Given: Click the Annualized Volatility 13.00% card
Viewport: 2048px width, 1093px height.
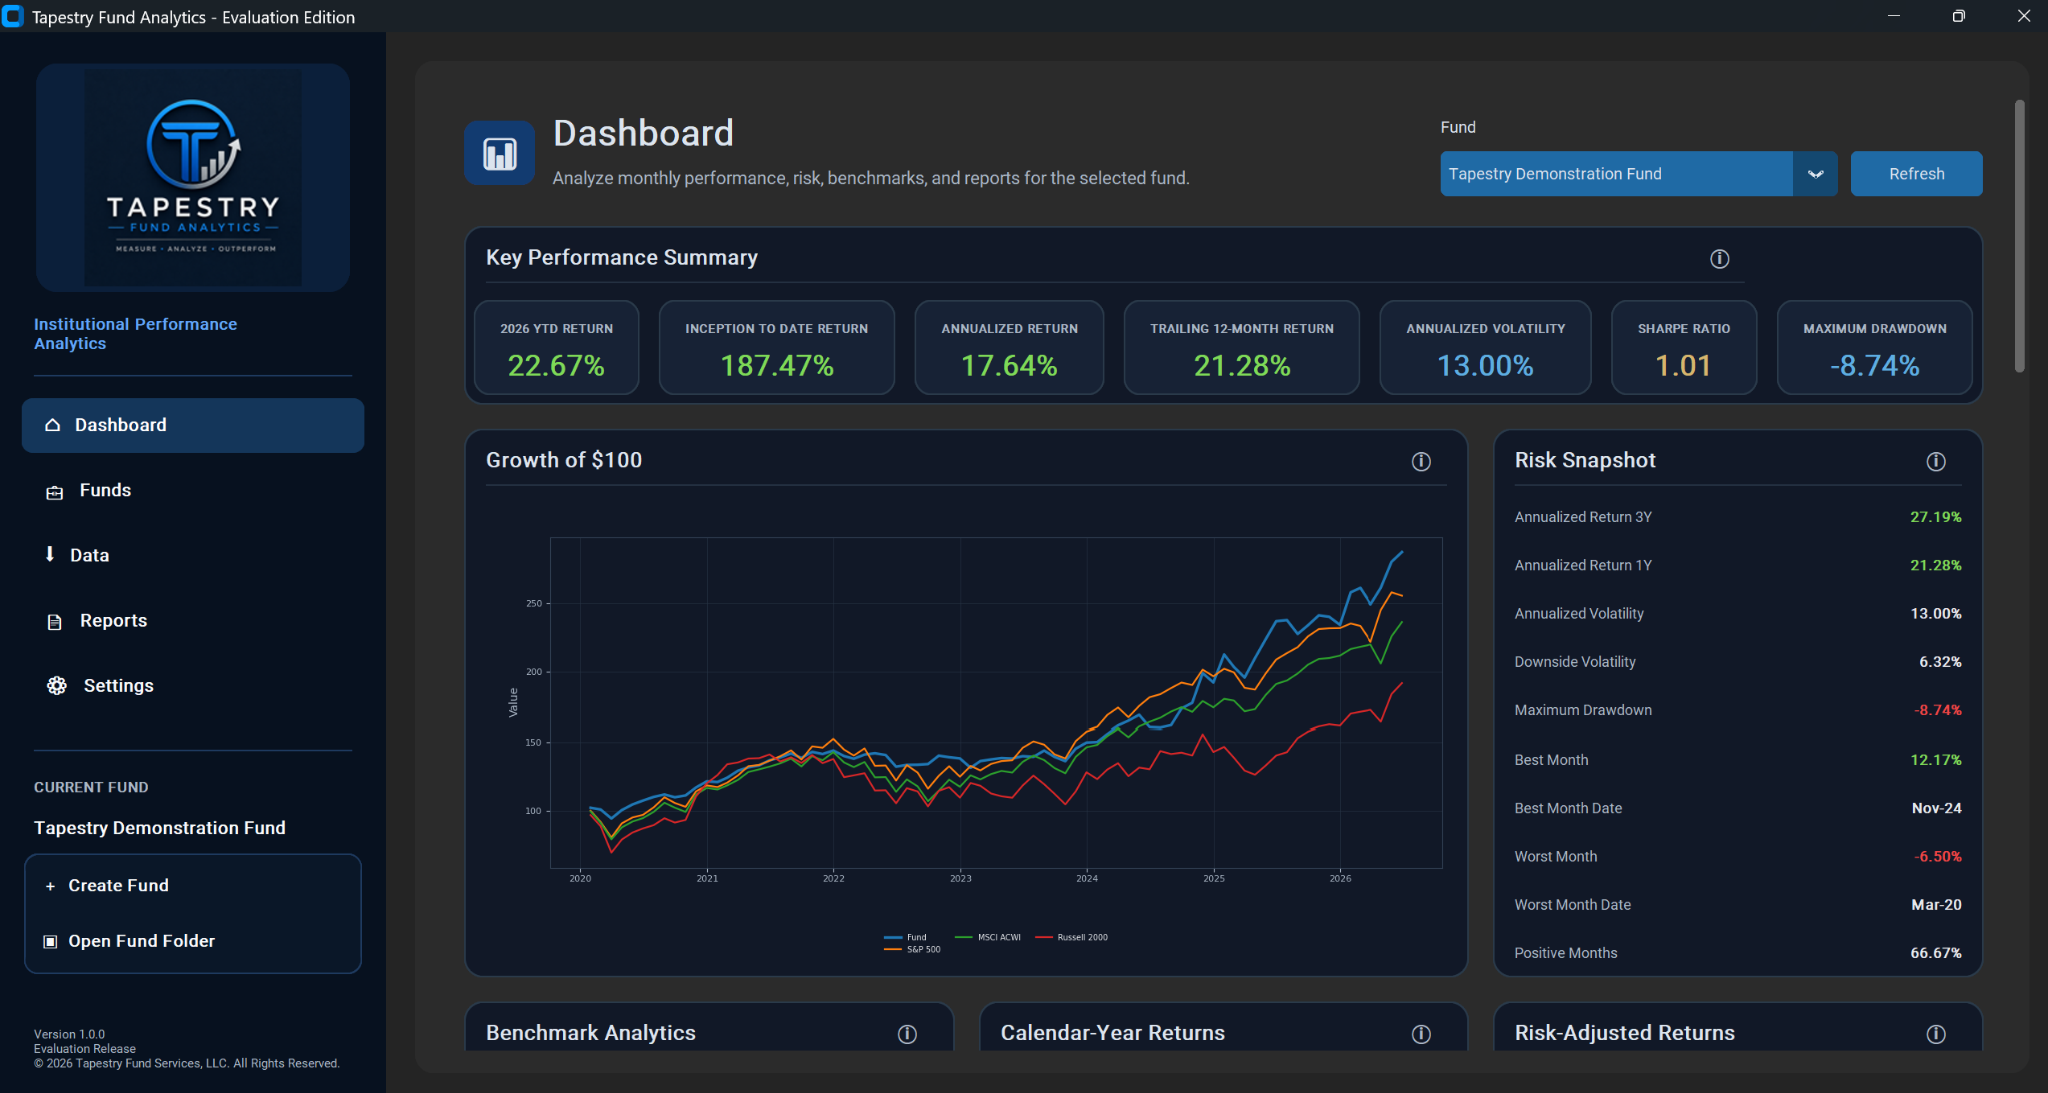Looking at the screenshot, I should point(1485,347).
